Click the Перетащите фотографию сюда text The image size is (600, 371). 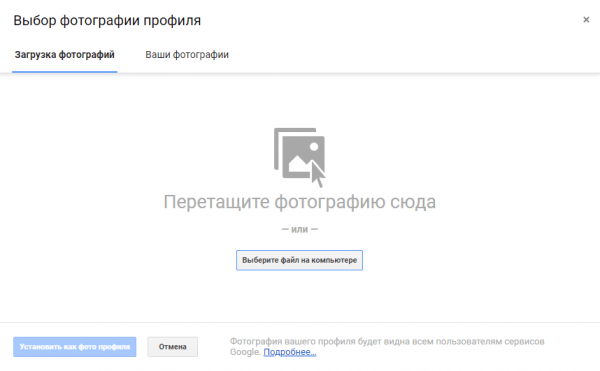pyautogui.click(x=300, y=202)
